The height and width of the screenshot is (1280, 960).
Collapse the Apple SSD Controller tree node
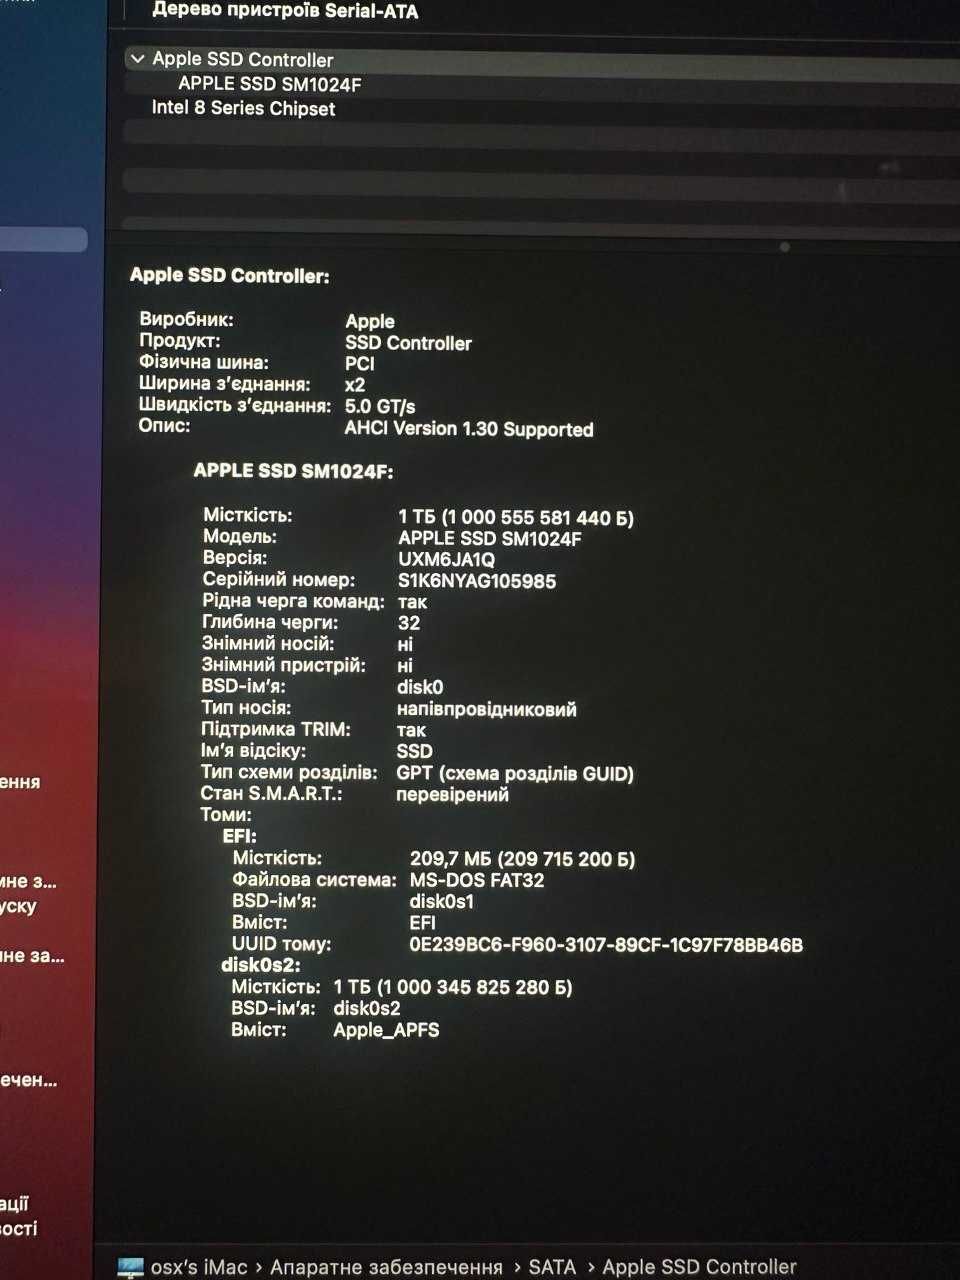(x=138, y=59)
